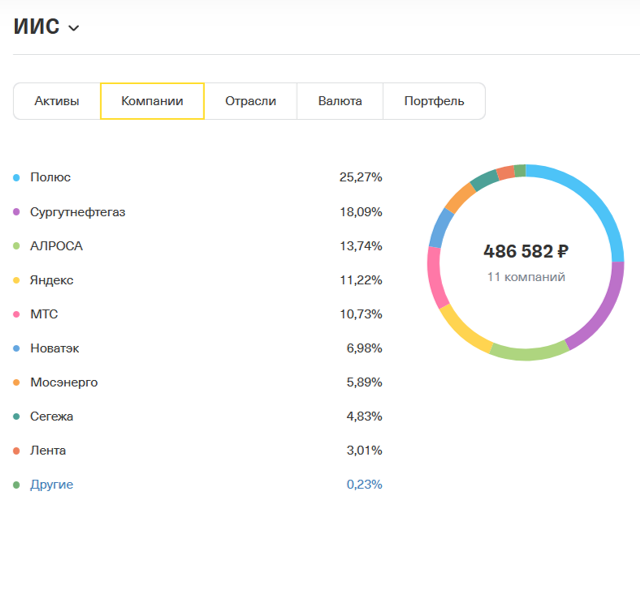
Task: Click the Яндекс company name
Action: (x=51, y=280)
